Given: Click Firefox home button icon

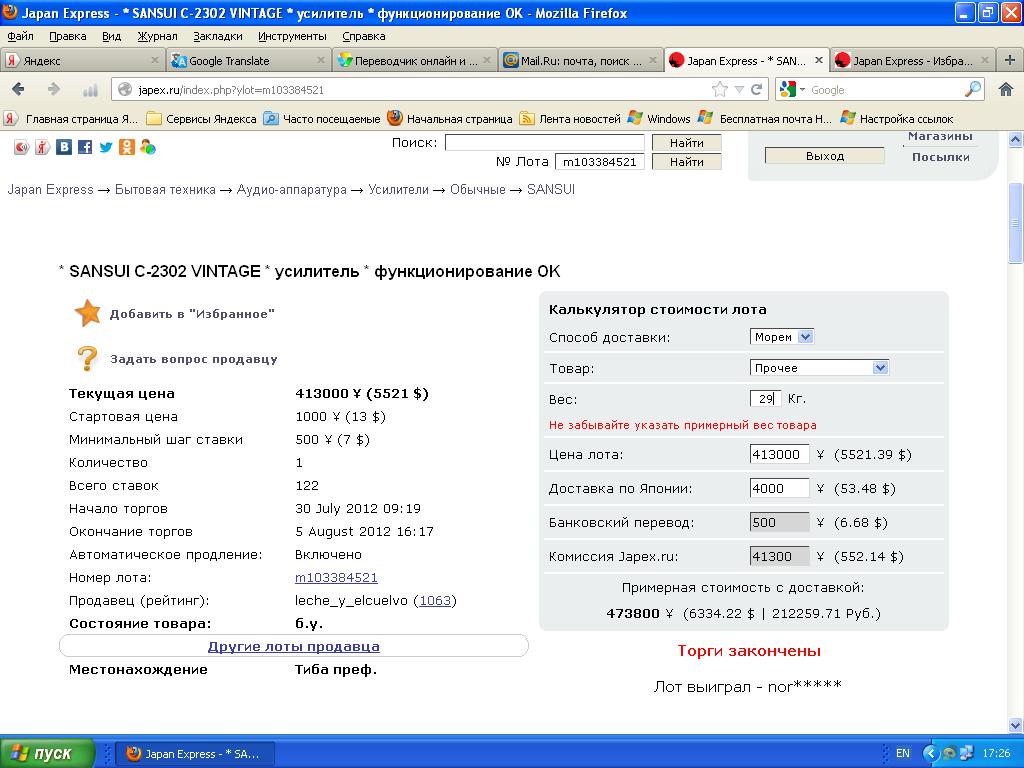Looking at the screenshot, I should [x=1006, y=90].
